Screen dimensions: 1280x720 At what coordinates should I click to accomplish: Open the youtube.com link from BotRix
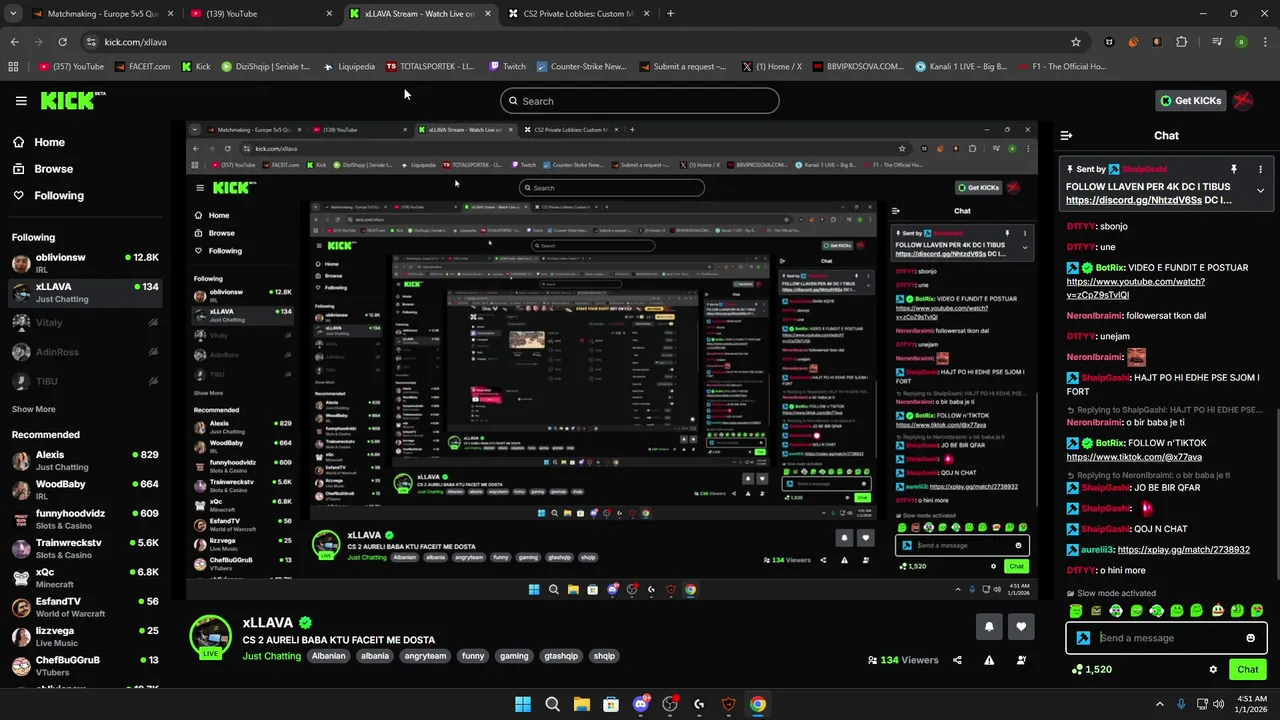1135,288
